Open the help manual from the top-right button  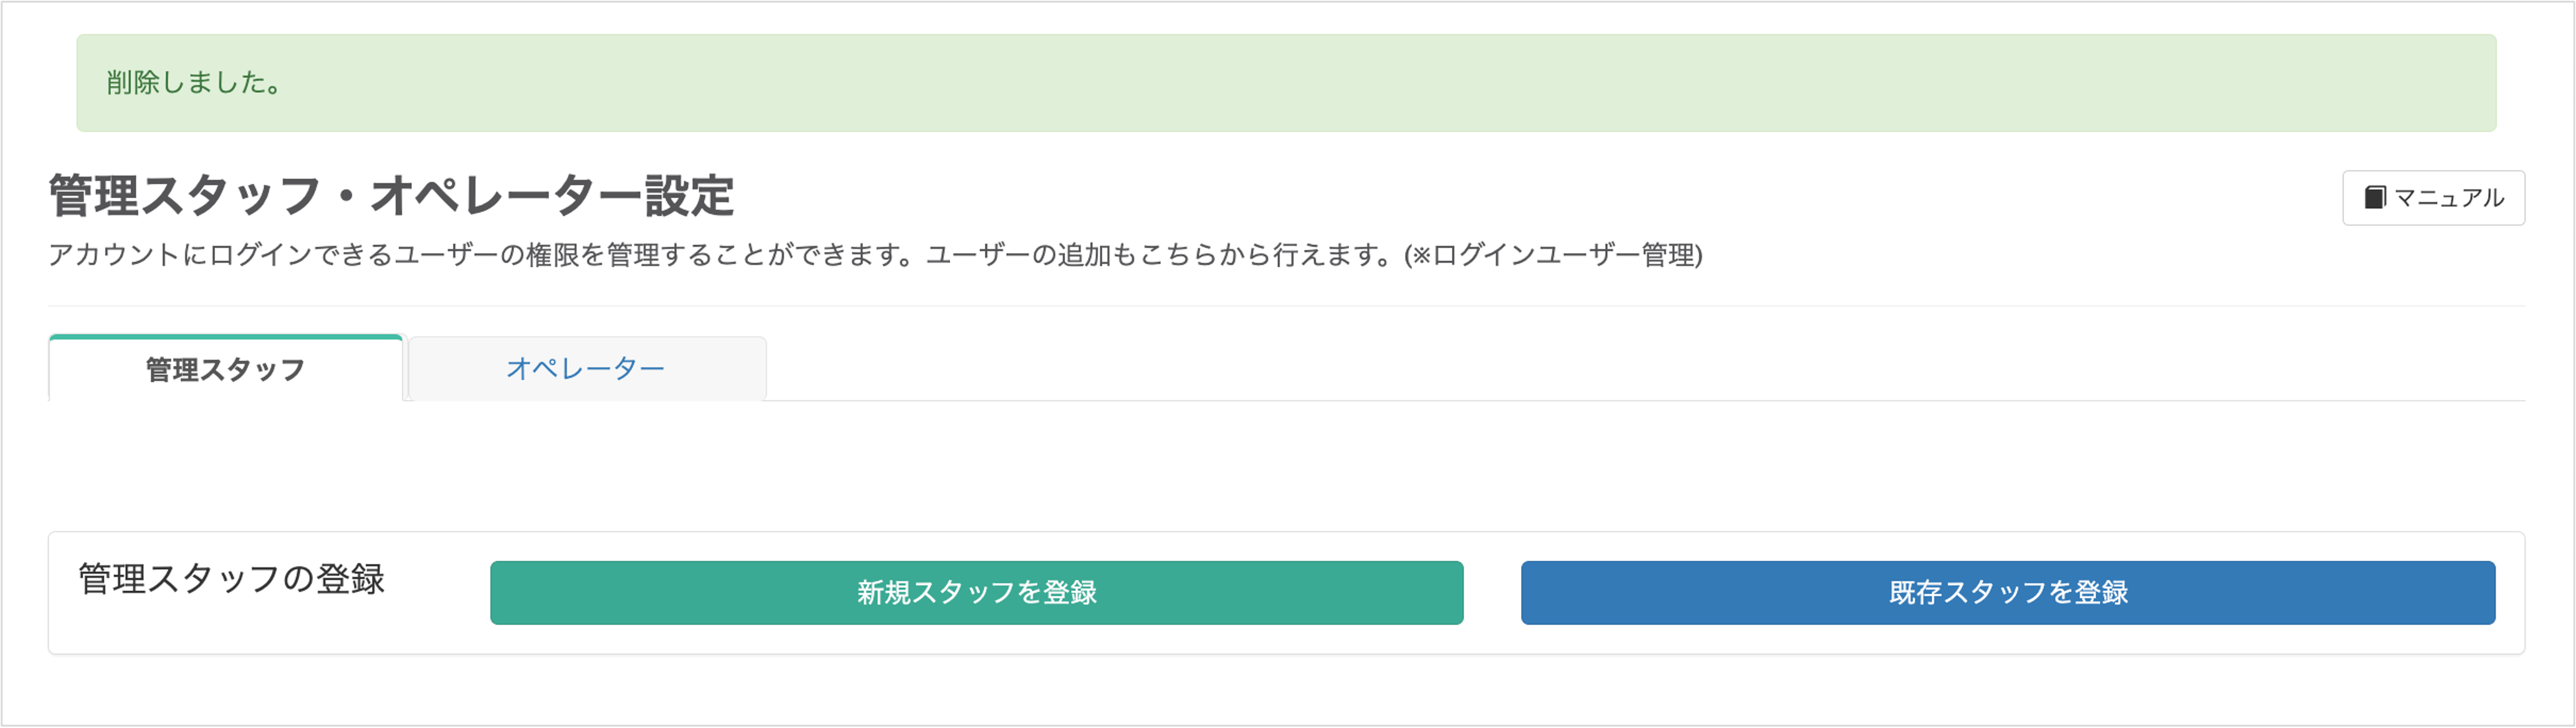pos(2433,198)
